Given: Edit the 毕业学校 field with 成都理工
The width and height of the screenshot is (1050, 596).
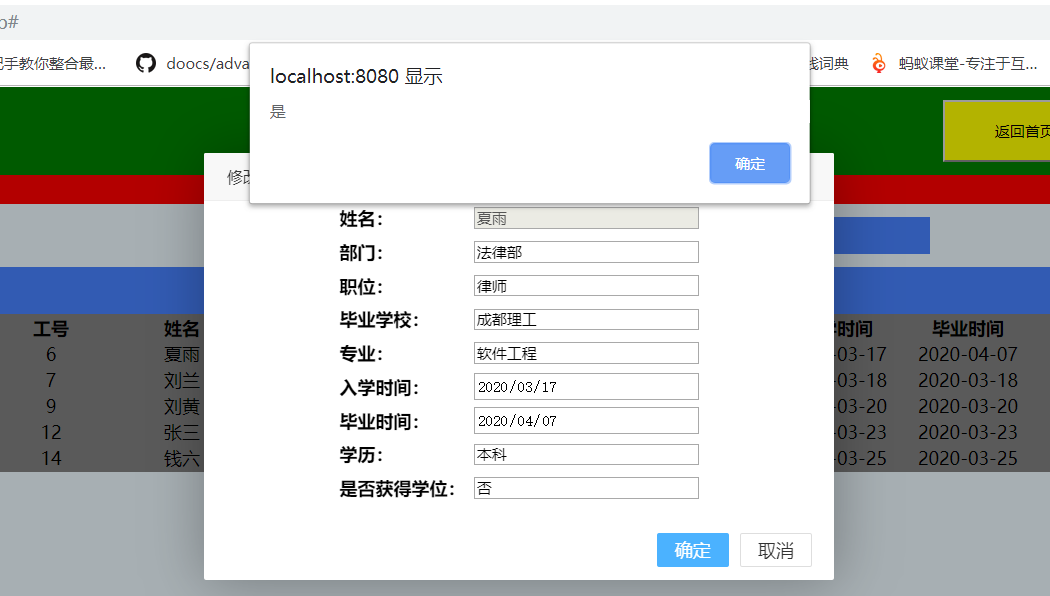Looking at the screenshot, I should click(x=586, y=319).
